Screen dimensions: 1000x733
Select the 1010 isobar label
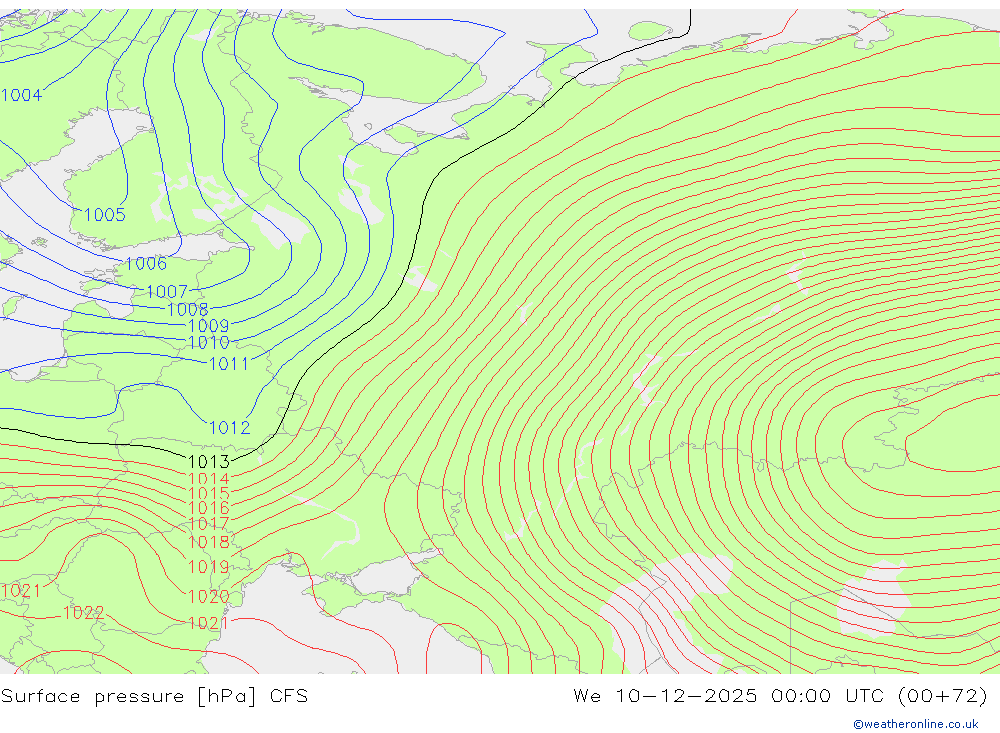pyautogui.click(x=209, y=343)
